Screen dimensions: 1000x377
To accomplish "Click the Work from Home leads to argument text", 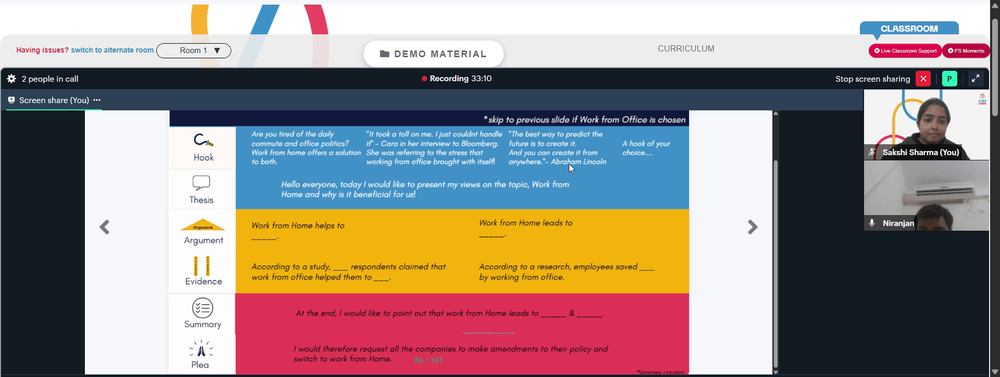I will [526, 228].
